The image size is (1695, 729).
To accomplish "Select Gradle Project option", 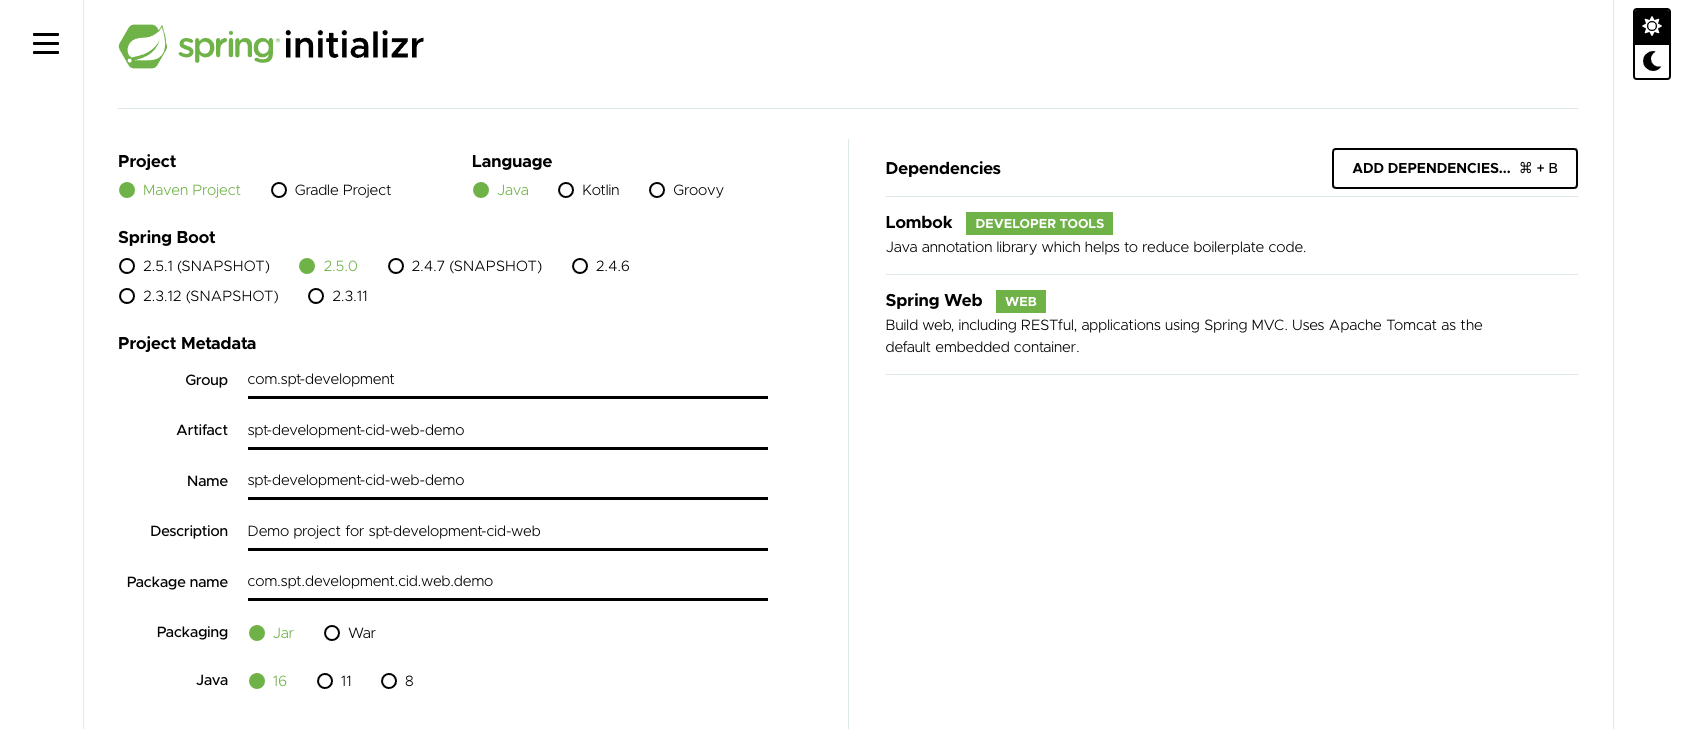I will [331, 190].
